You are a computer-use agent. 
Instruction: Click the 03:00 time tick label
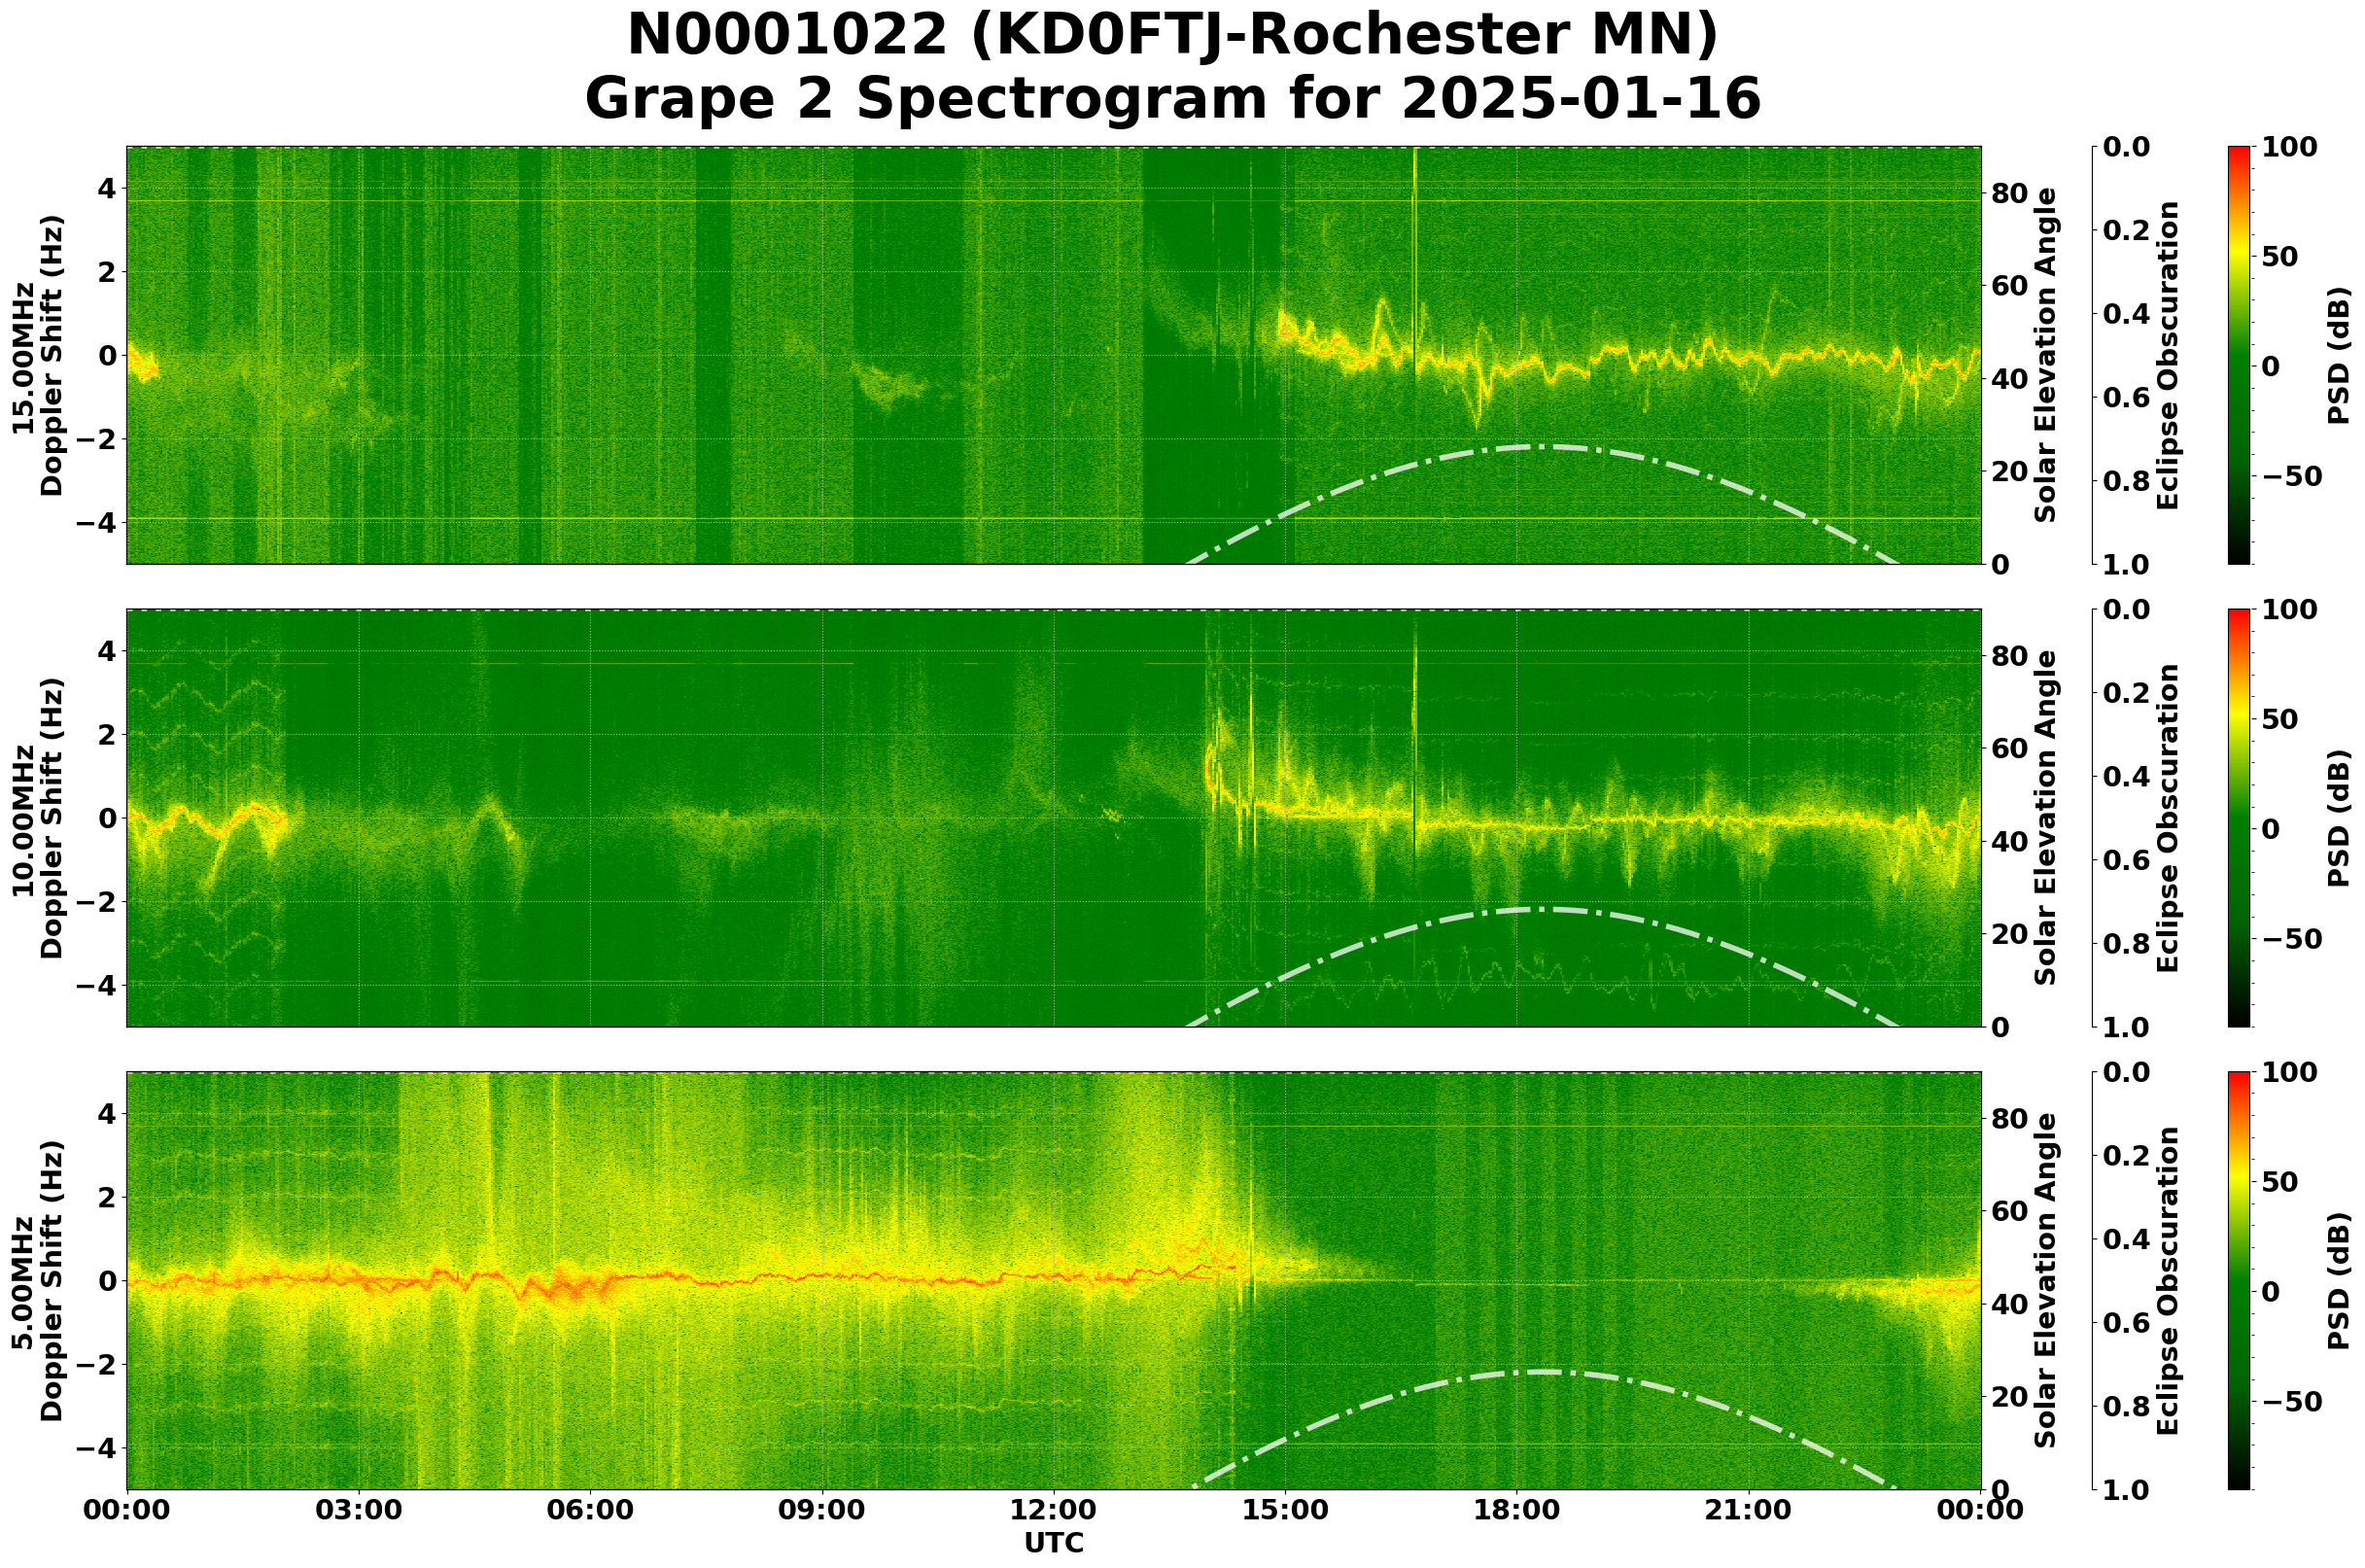359,1510
